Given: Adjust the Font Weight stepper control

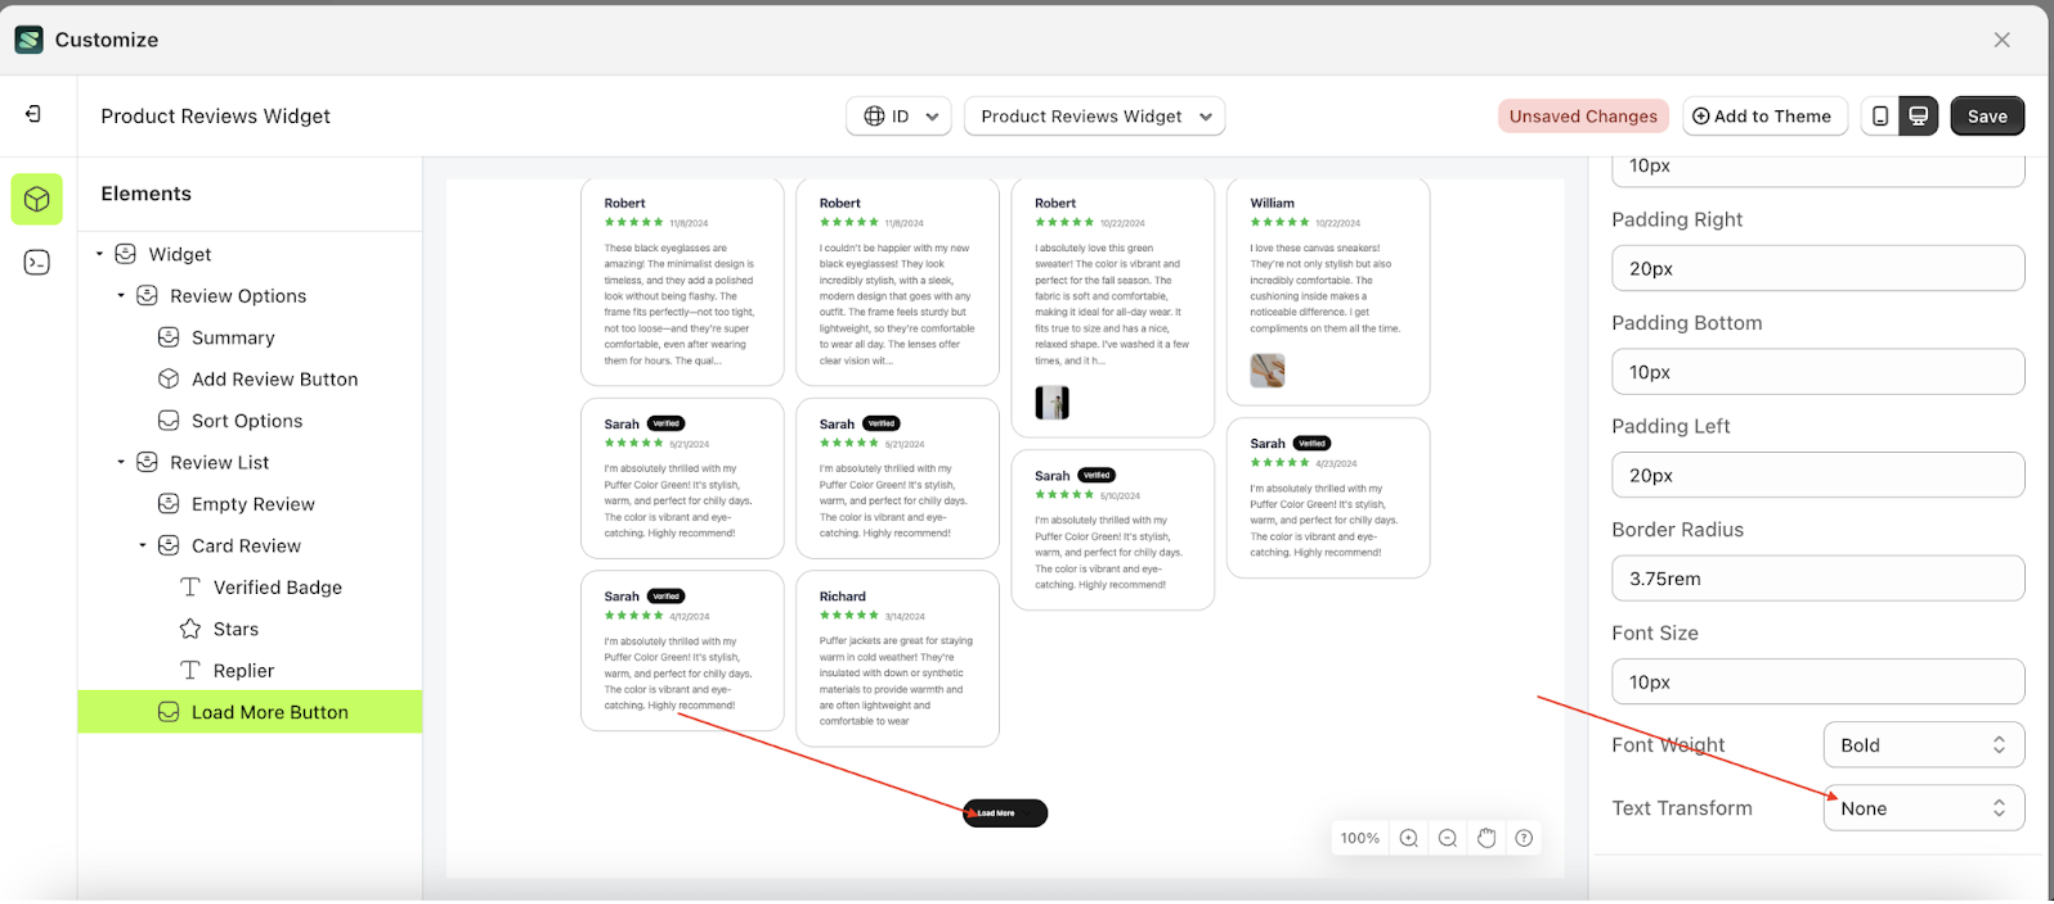Looking at the screenshot, I should (1999, 744).
